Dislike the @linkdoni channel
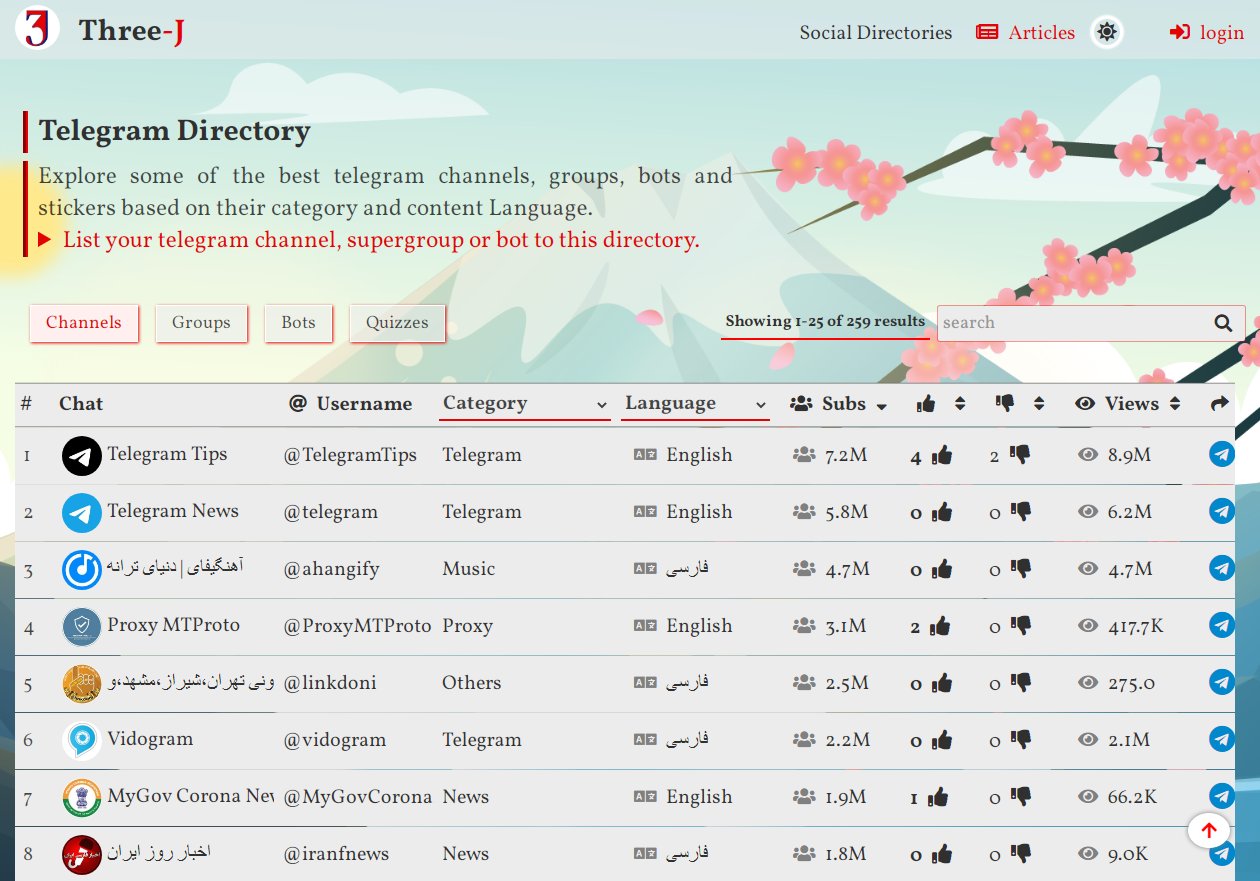Viewport: 1260px width, 881px height. 1020,683
